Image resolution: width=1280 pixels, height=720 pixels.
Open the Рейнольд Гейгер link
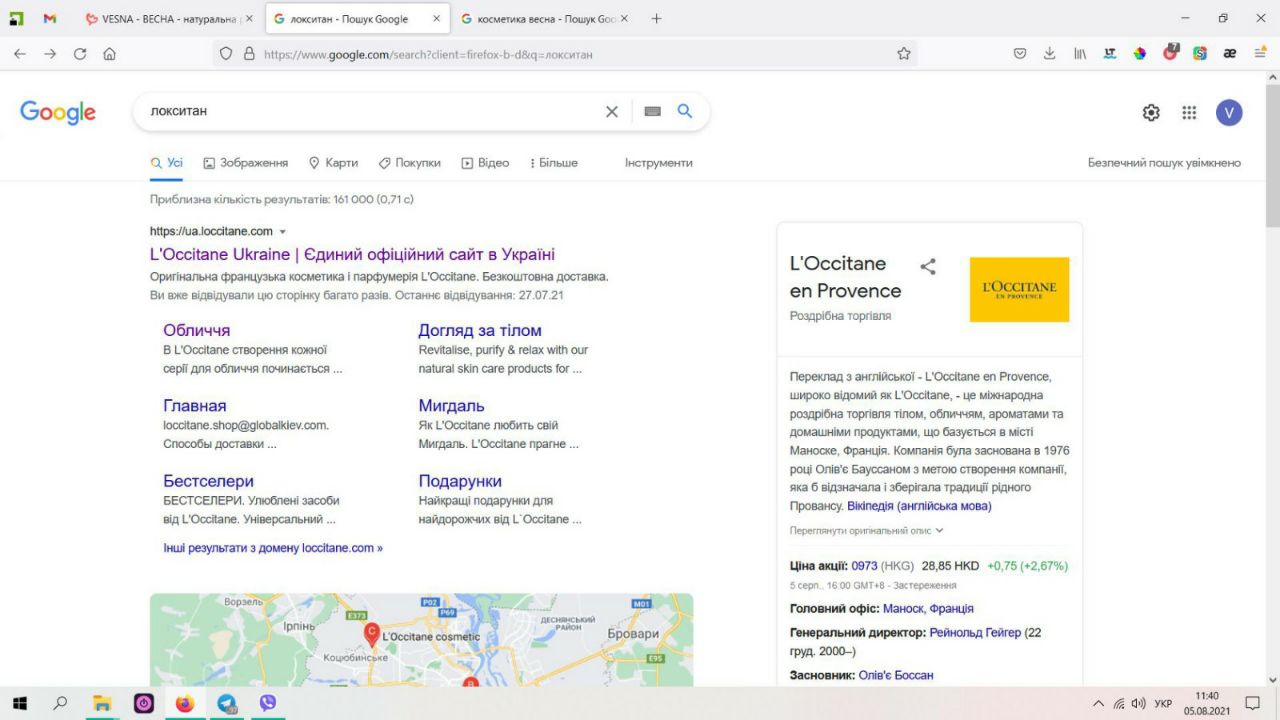(975, 633)
